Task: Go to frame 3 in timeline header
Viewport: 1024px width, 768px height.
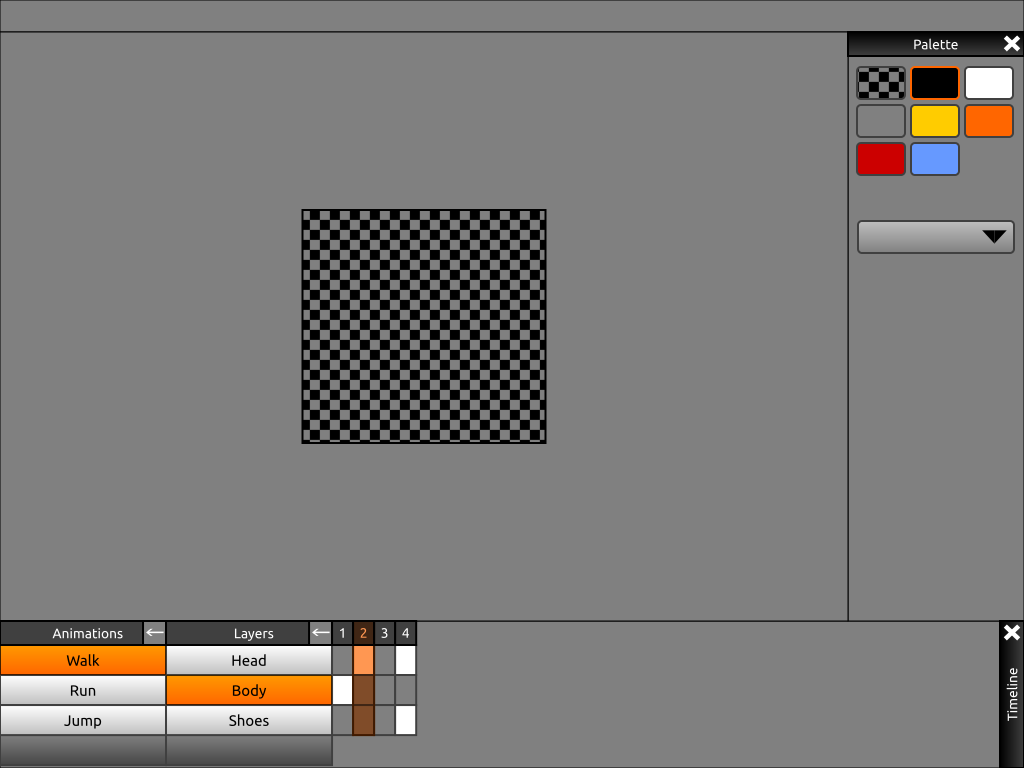Action: tap(385, 633)
